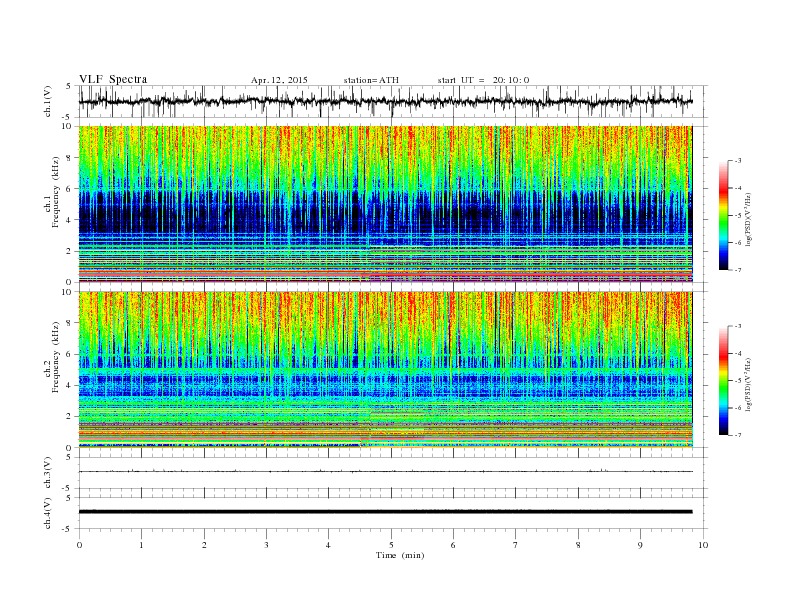Click the time axis tick label "5"
Image resolution: width=792 pixels, height=612 pixels.
pos(391,545)
